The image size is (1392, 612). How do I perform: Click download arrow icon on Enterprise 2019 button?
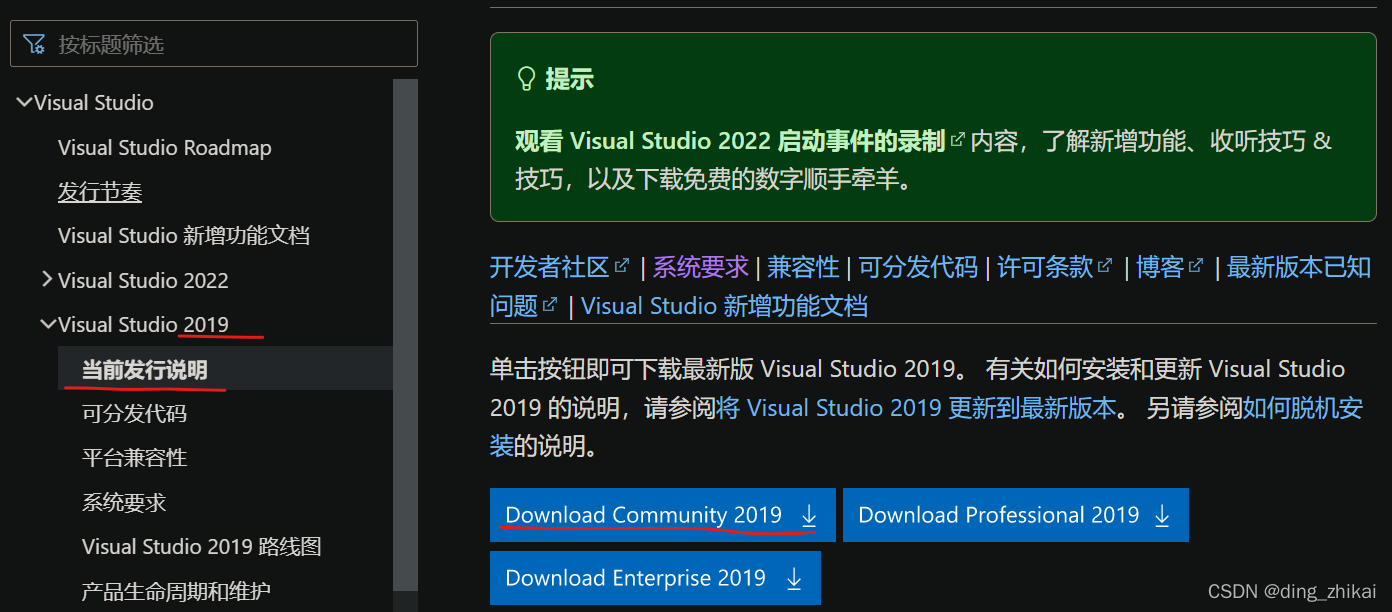(794, 578)
